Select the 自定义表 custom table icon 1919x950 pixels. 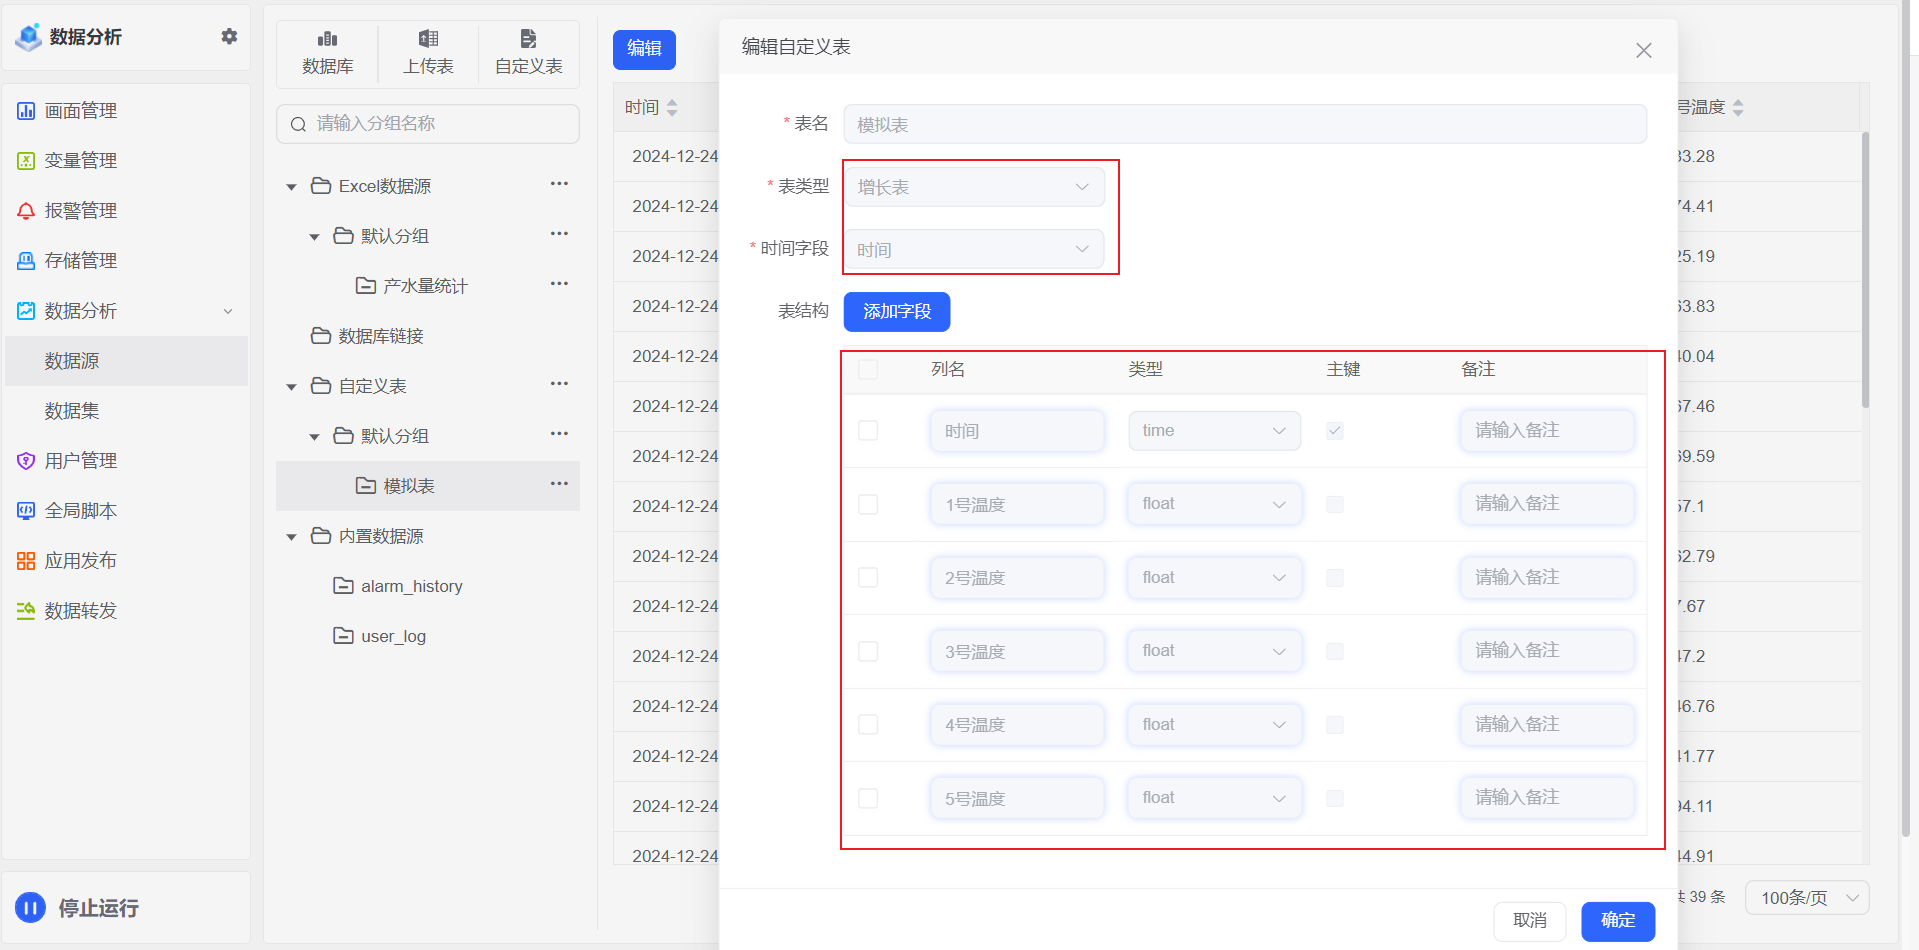click(528, 39)
